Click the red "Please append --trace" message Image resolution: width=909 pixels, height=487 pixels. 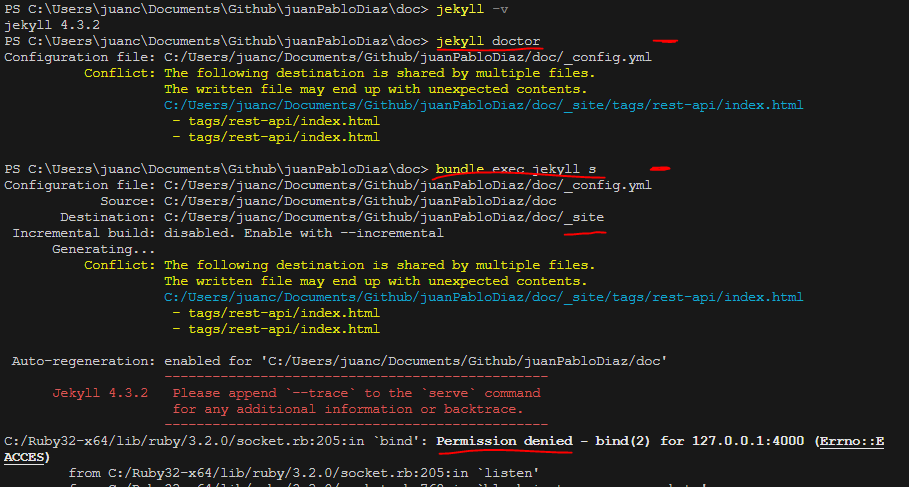(x=356, y=393)
